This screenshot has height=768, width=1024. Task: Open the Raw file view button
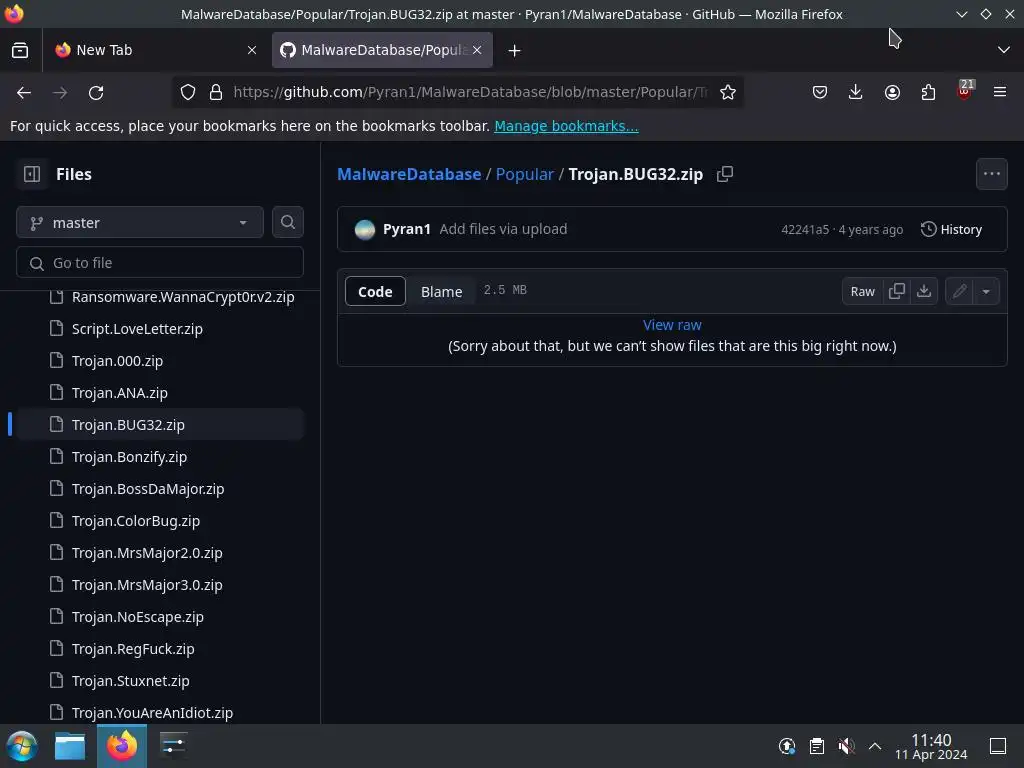(863, 291)
